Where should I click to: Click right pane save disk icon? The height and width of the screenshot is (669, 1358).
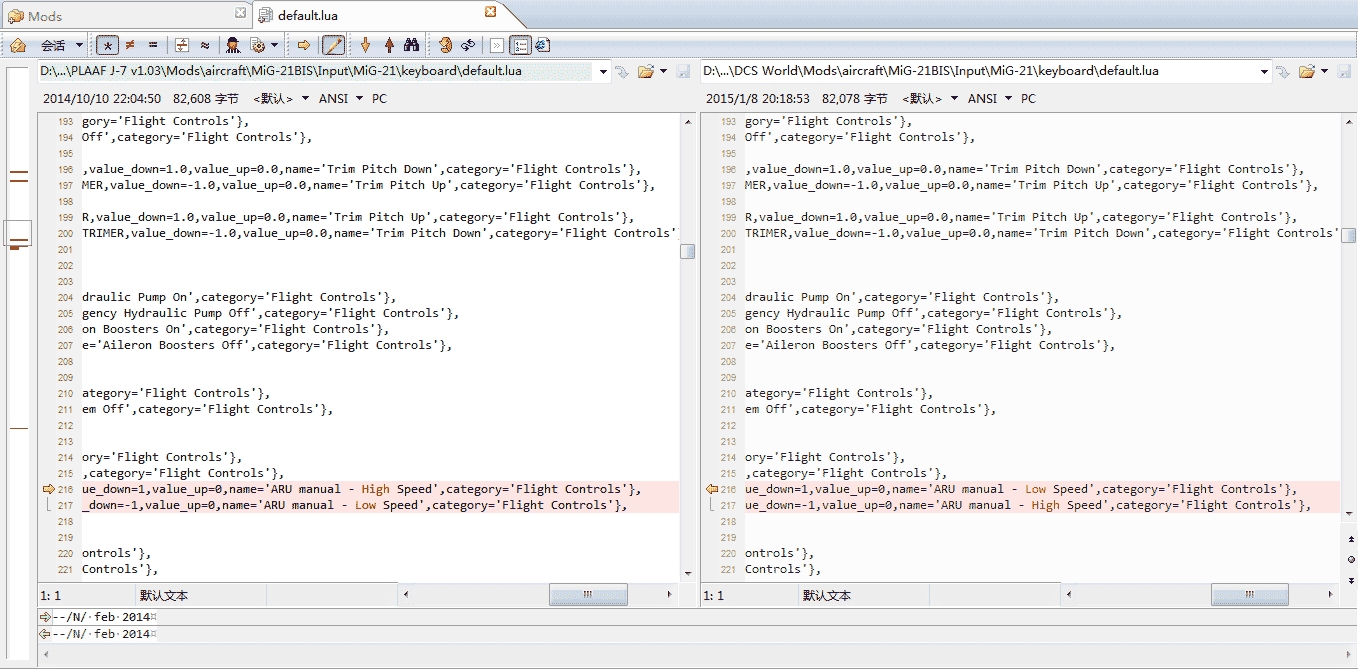[x=1344, y=72]
